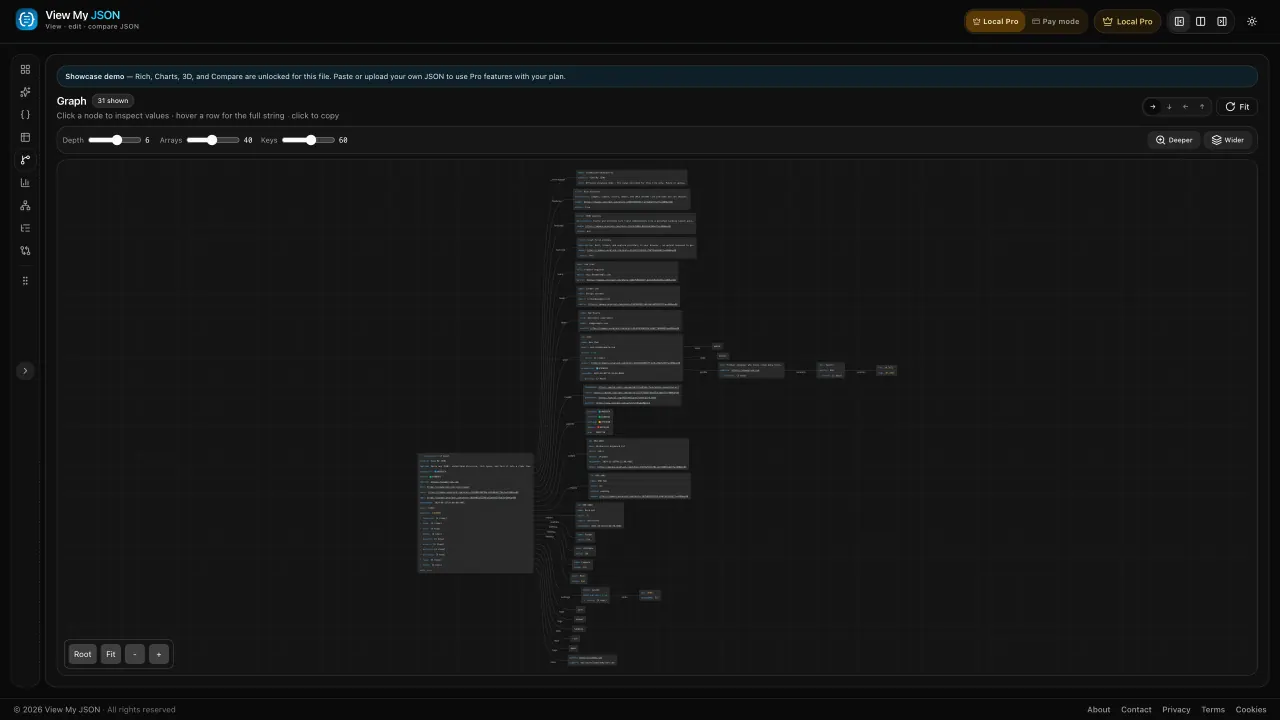
Task: Open the bar chart view icon
Action: pyautogui.click(x=25, y=183)
